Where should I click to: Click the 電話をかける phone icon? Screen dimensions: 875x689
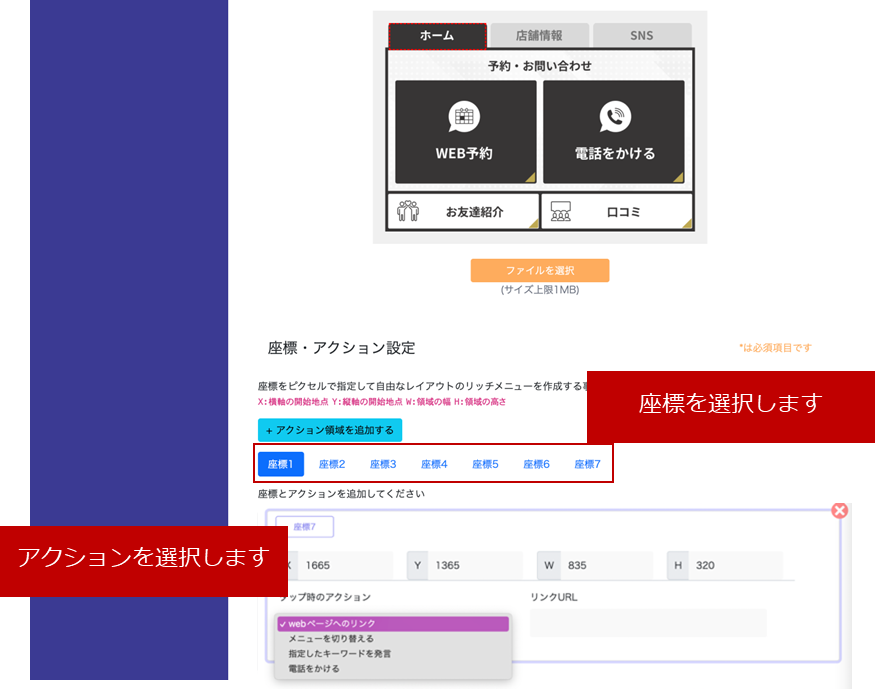(x=615, y=117)
